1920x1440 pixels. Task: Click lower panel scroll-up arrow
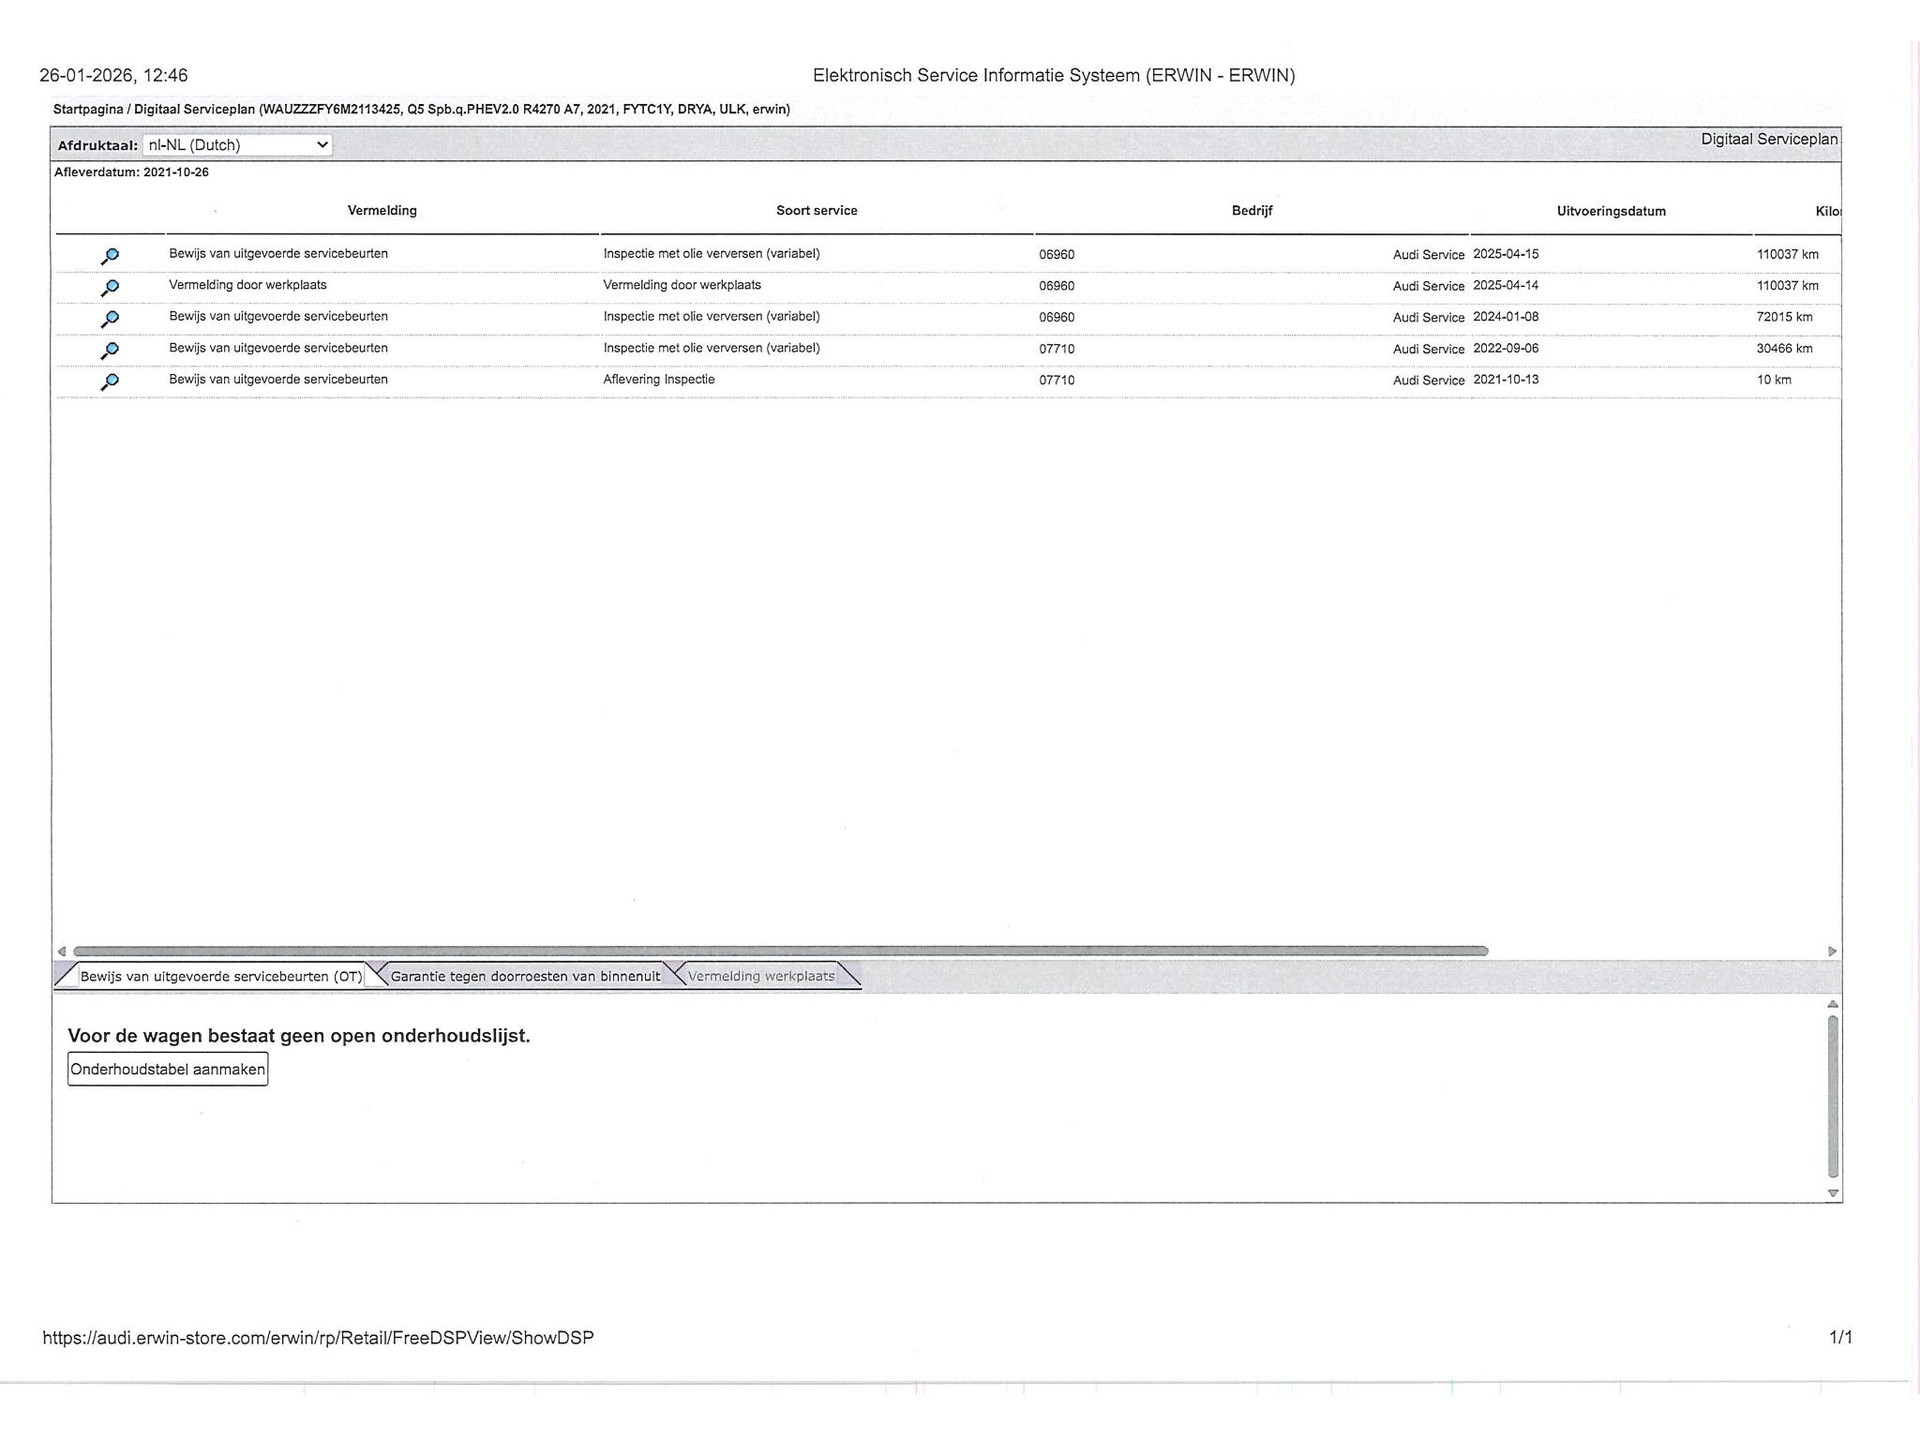pos(1832,1004)
